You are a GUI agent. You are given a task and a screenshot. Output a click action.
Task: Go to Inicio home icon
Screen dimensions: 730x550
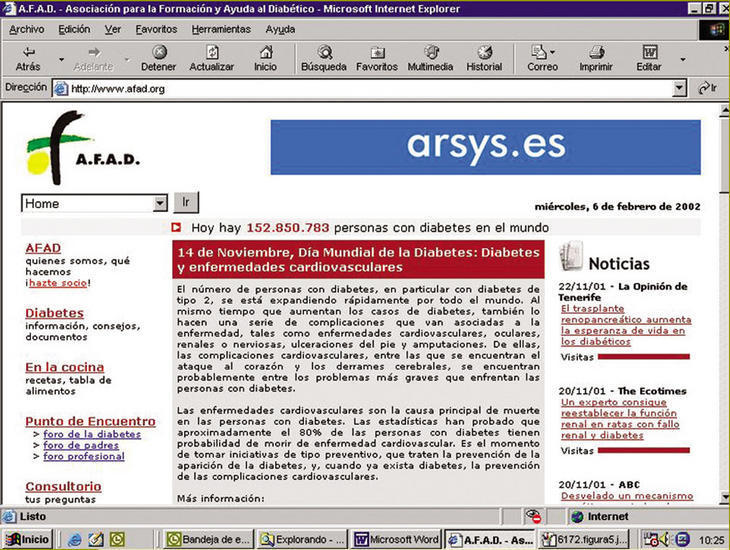[x=265, y=52]
